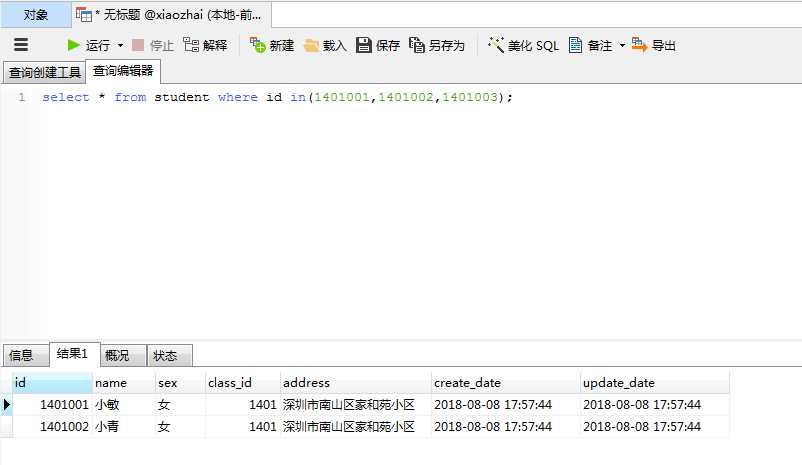The image size is (802, 465).
Task: Click update_date cell in 1401002 row
Action: [x=655, y=427]
